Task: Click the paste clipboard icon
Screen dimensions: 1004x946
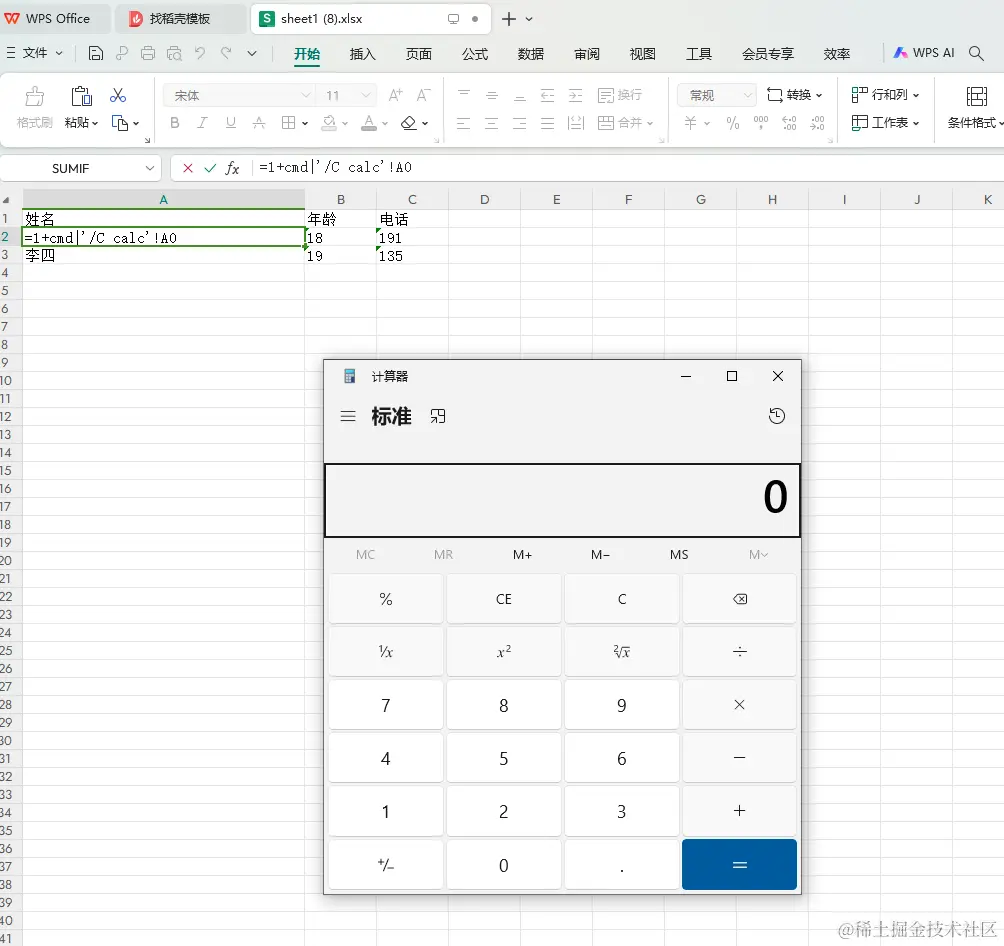Action: coord(81,96)
